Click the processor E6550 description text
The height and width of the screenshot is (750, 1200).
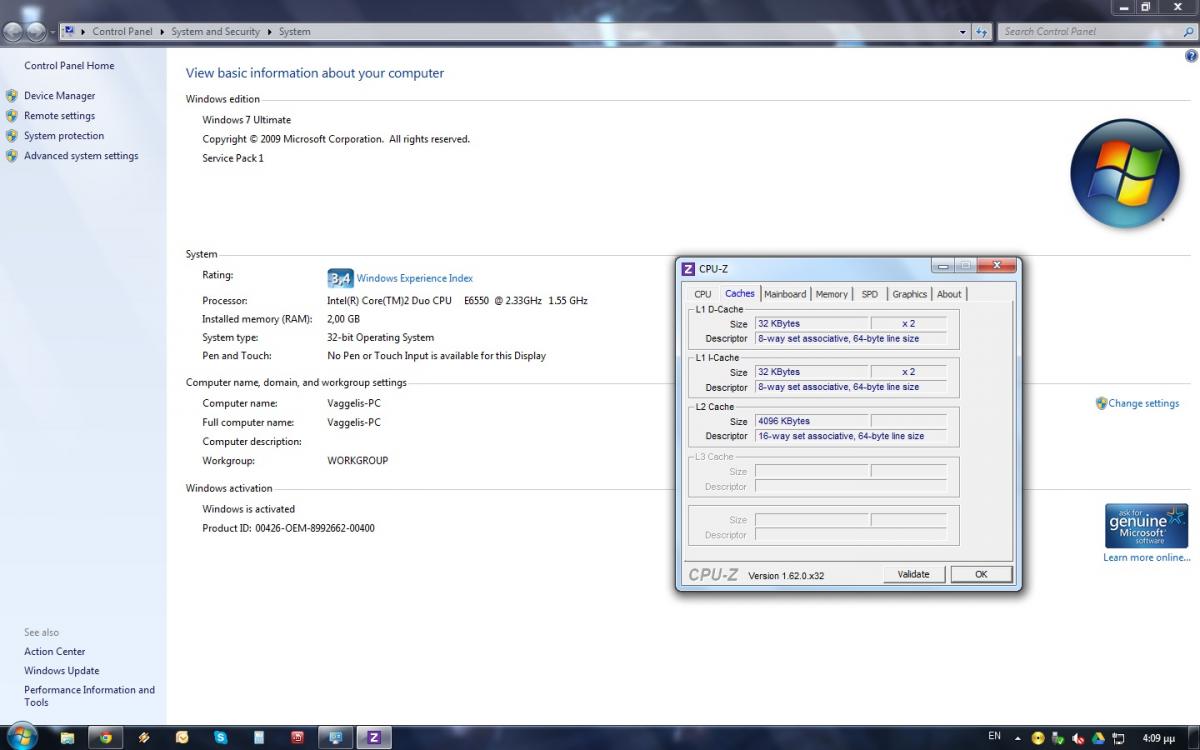coord(457,300)
